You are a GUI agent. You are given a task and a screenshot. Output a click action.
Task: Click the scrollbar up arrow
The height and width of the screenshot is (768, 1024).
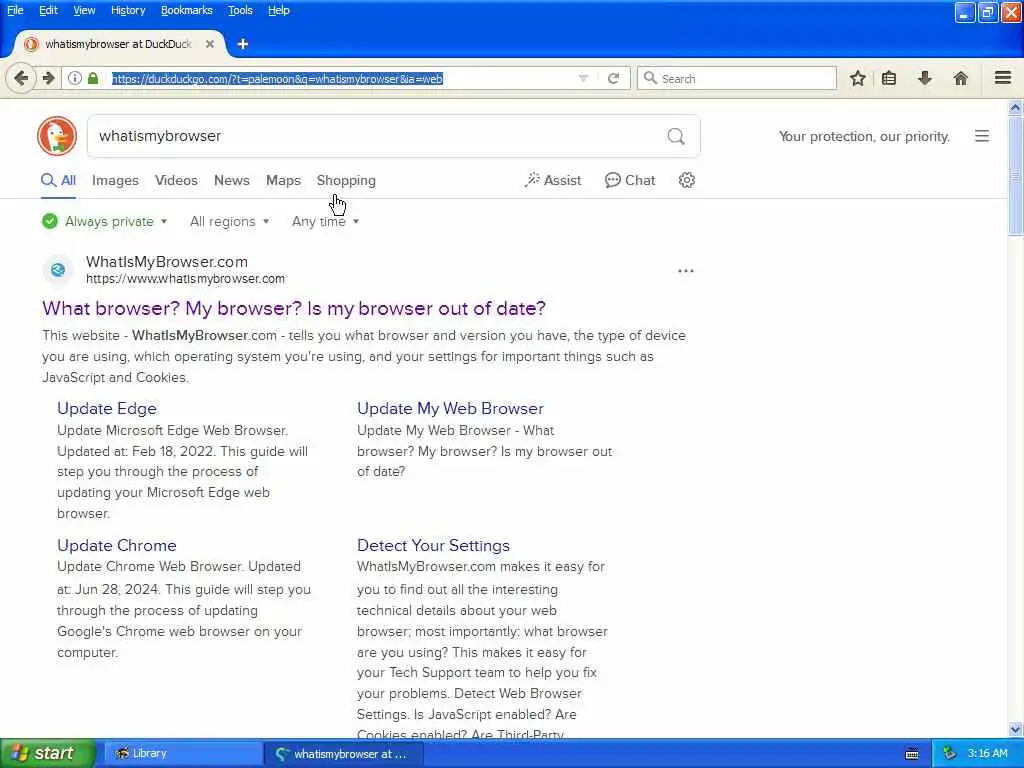pos(1015,108)
